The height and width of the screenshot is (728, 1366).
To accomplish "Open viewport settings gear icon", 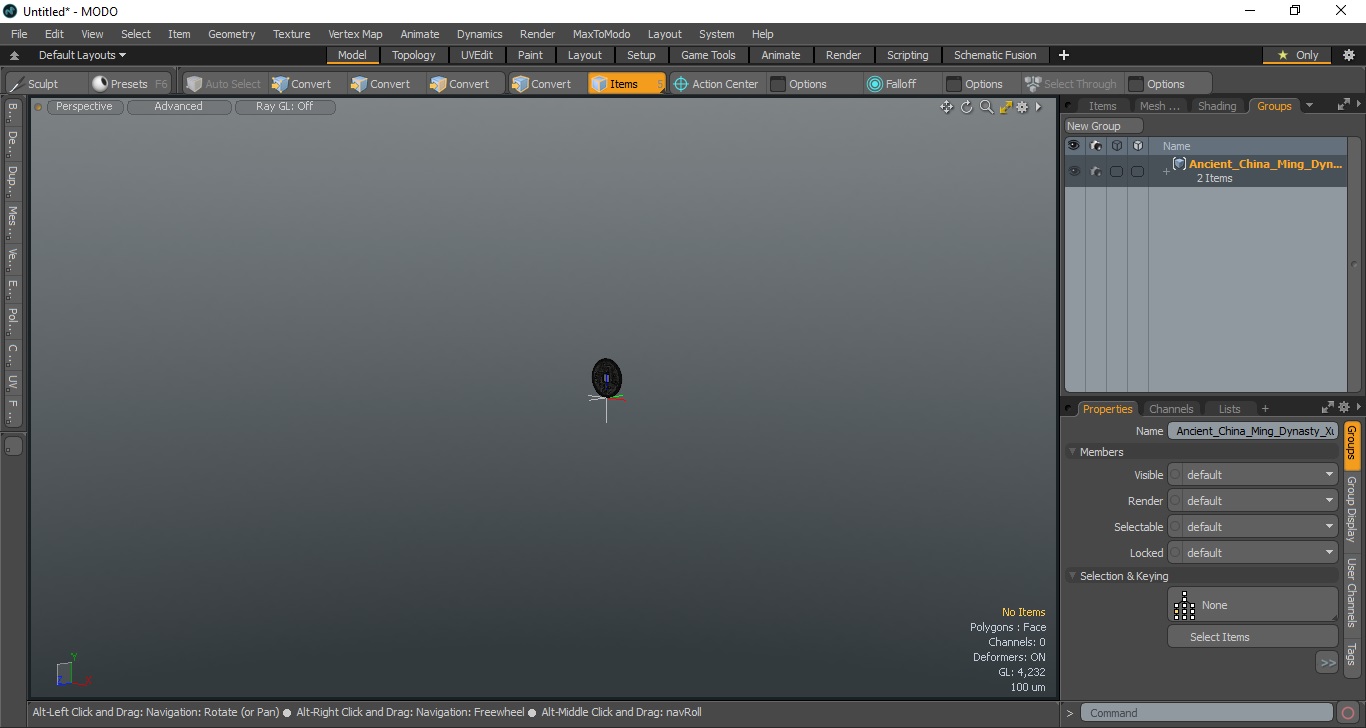I will point(1022,107).
